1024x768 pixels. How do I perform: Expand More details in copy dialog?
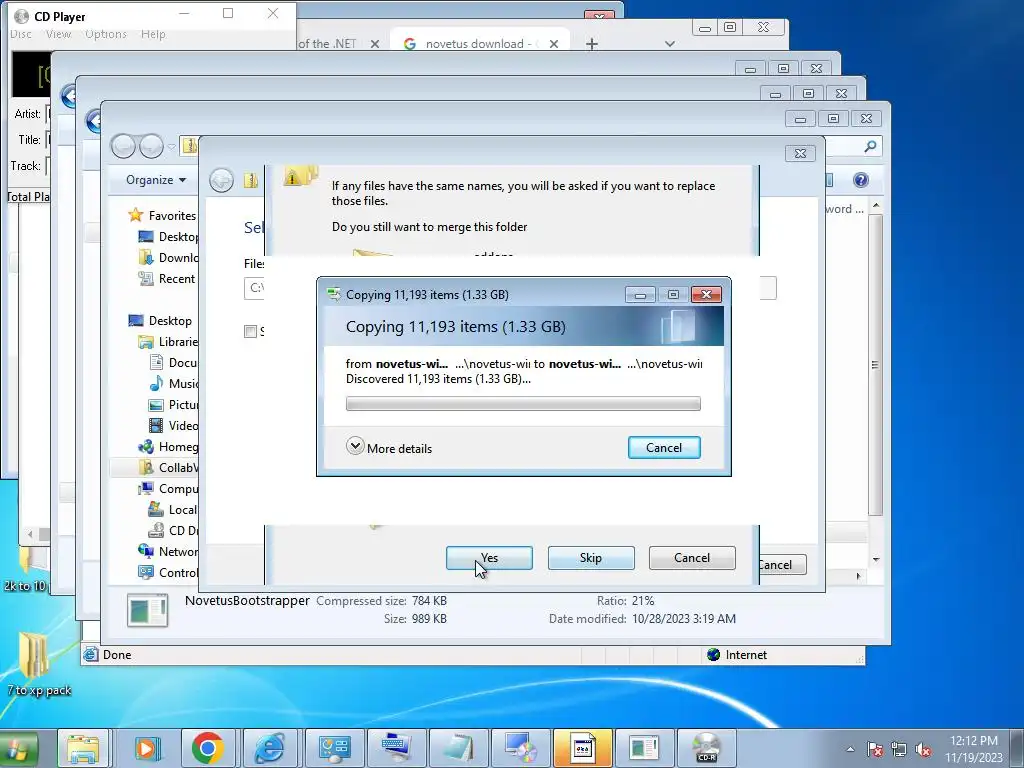pyautogui.click(x=389, y=448)
